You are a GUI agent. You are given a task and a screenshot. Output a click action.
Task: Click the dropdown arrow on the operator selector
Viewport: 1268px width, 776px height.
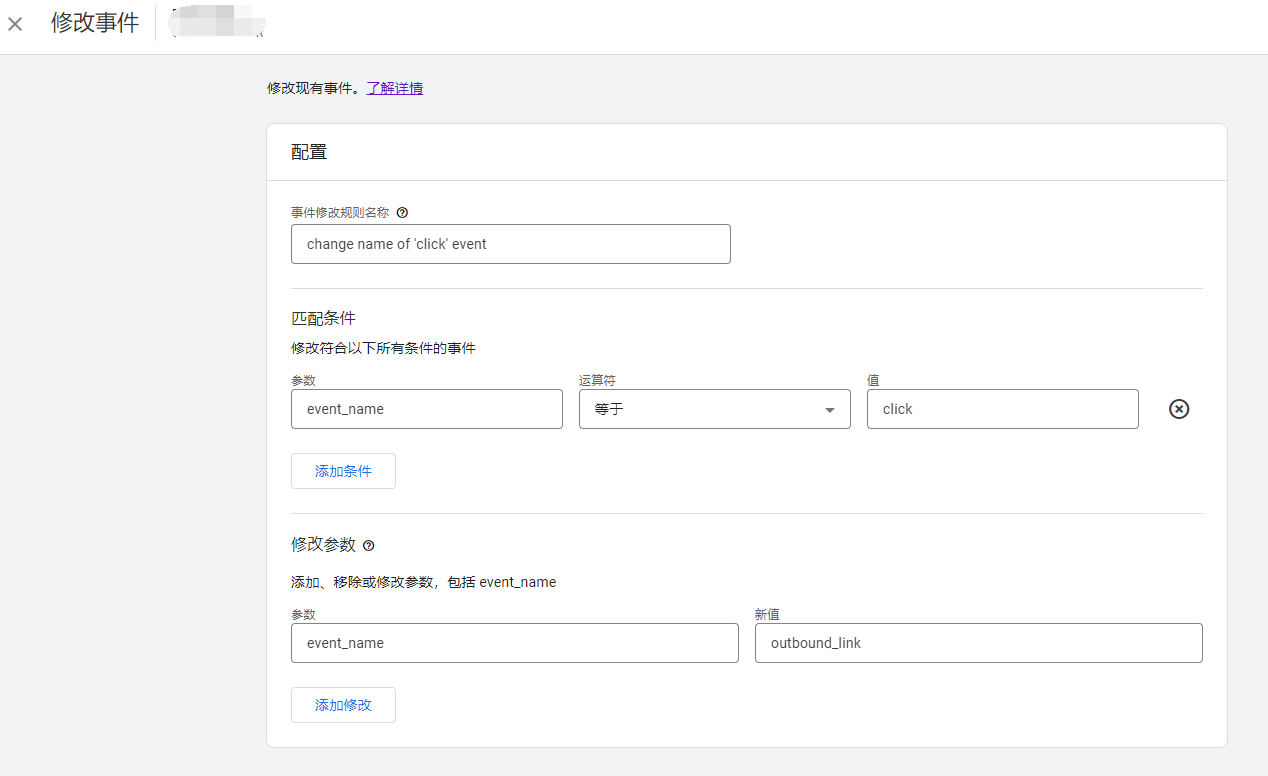[x=829, y=409]
